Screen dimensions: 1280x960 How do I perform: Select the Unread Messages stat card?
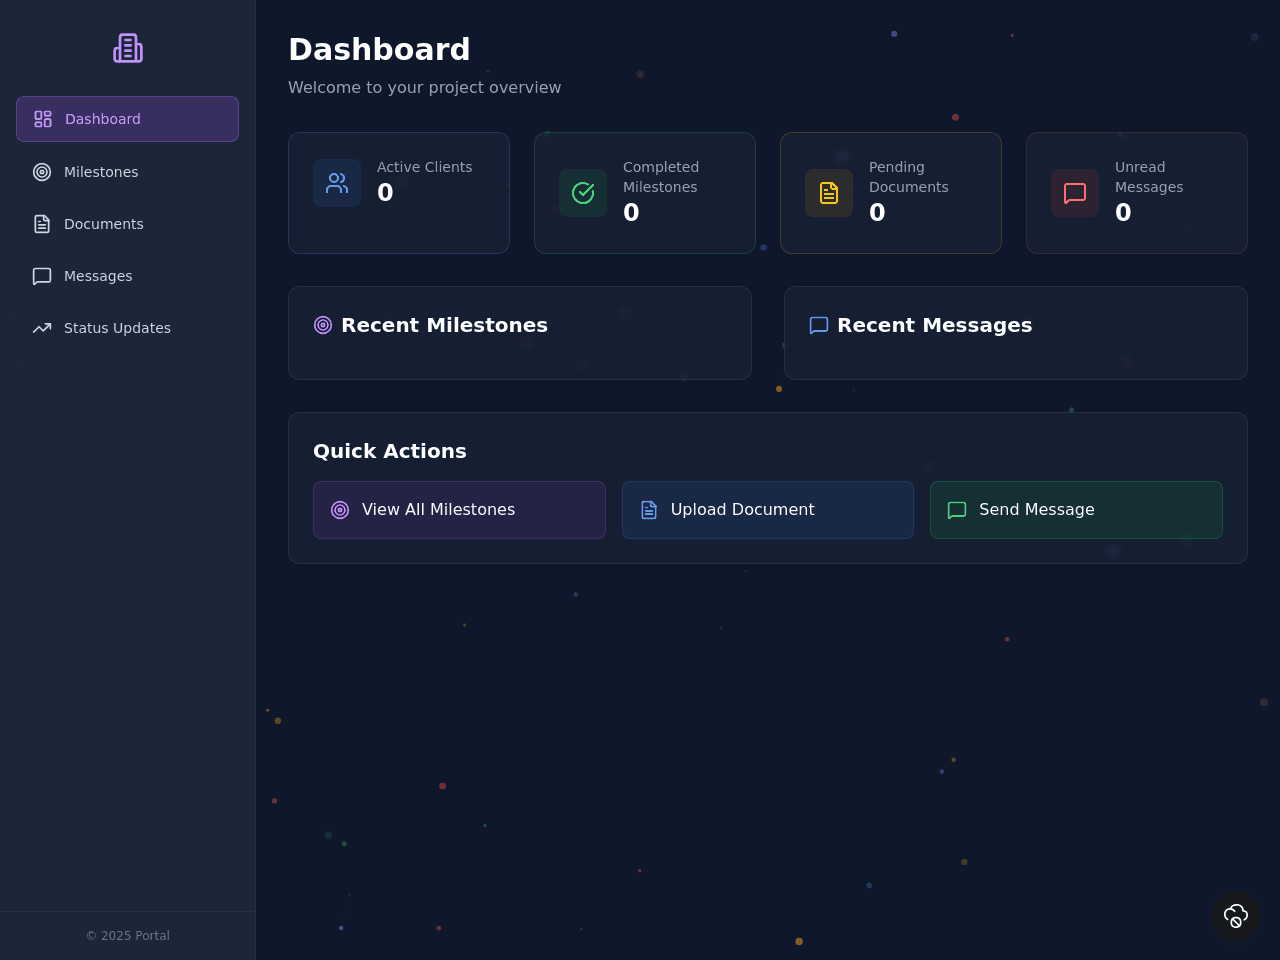pyautogui.click(x=1137, y=193)
